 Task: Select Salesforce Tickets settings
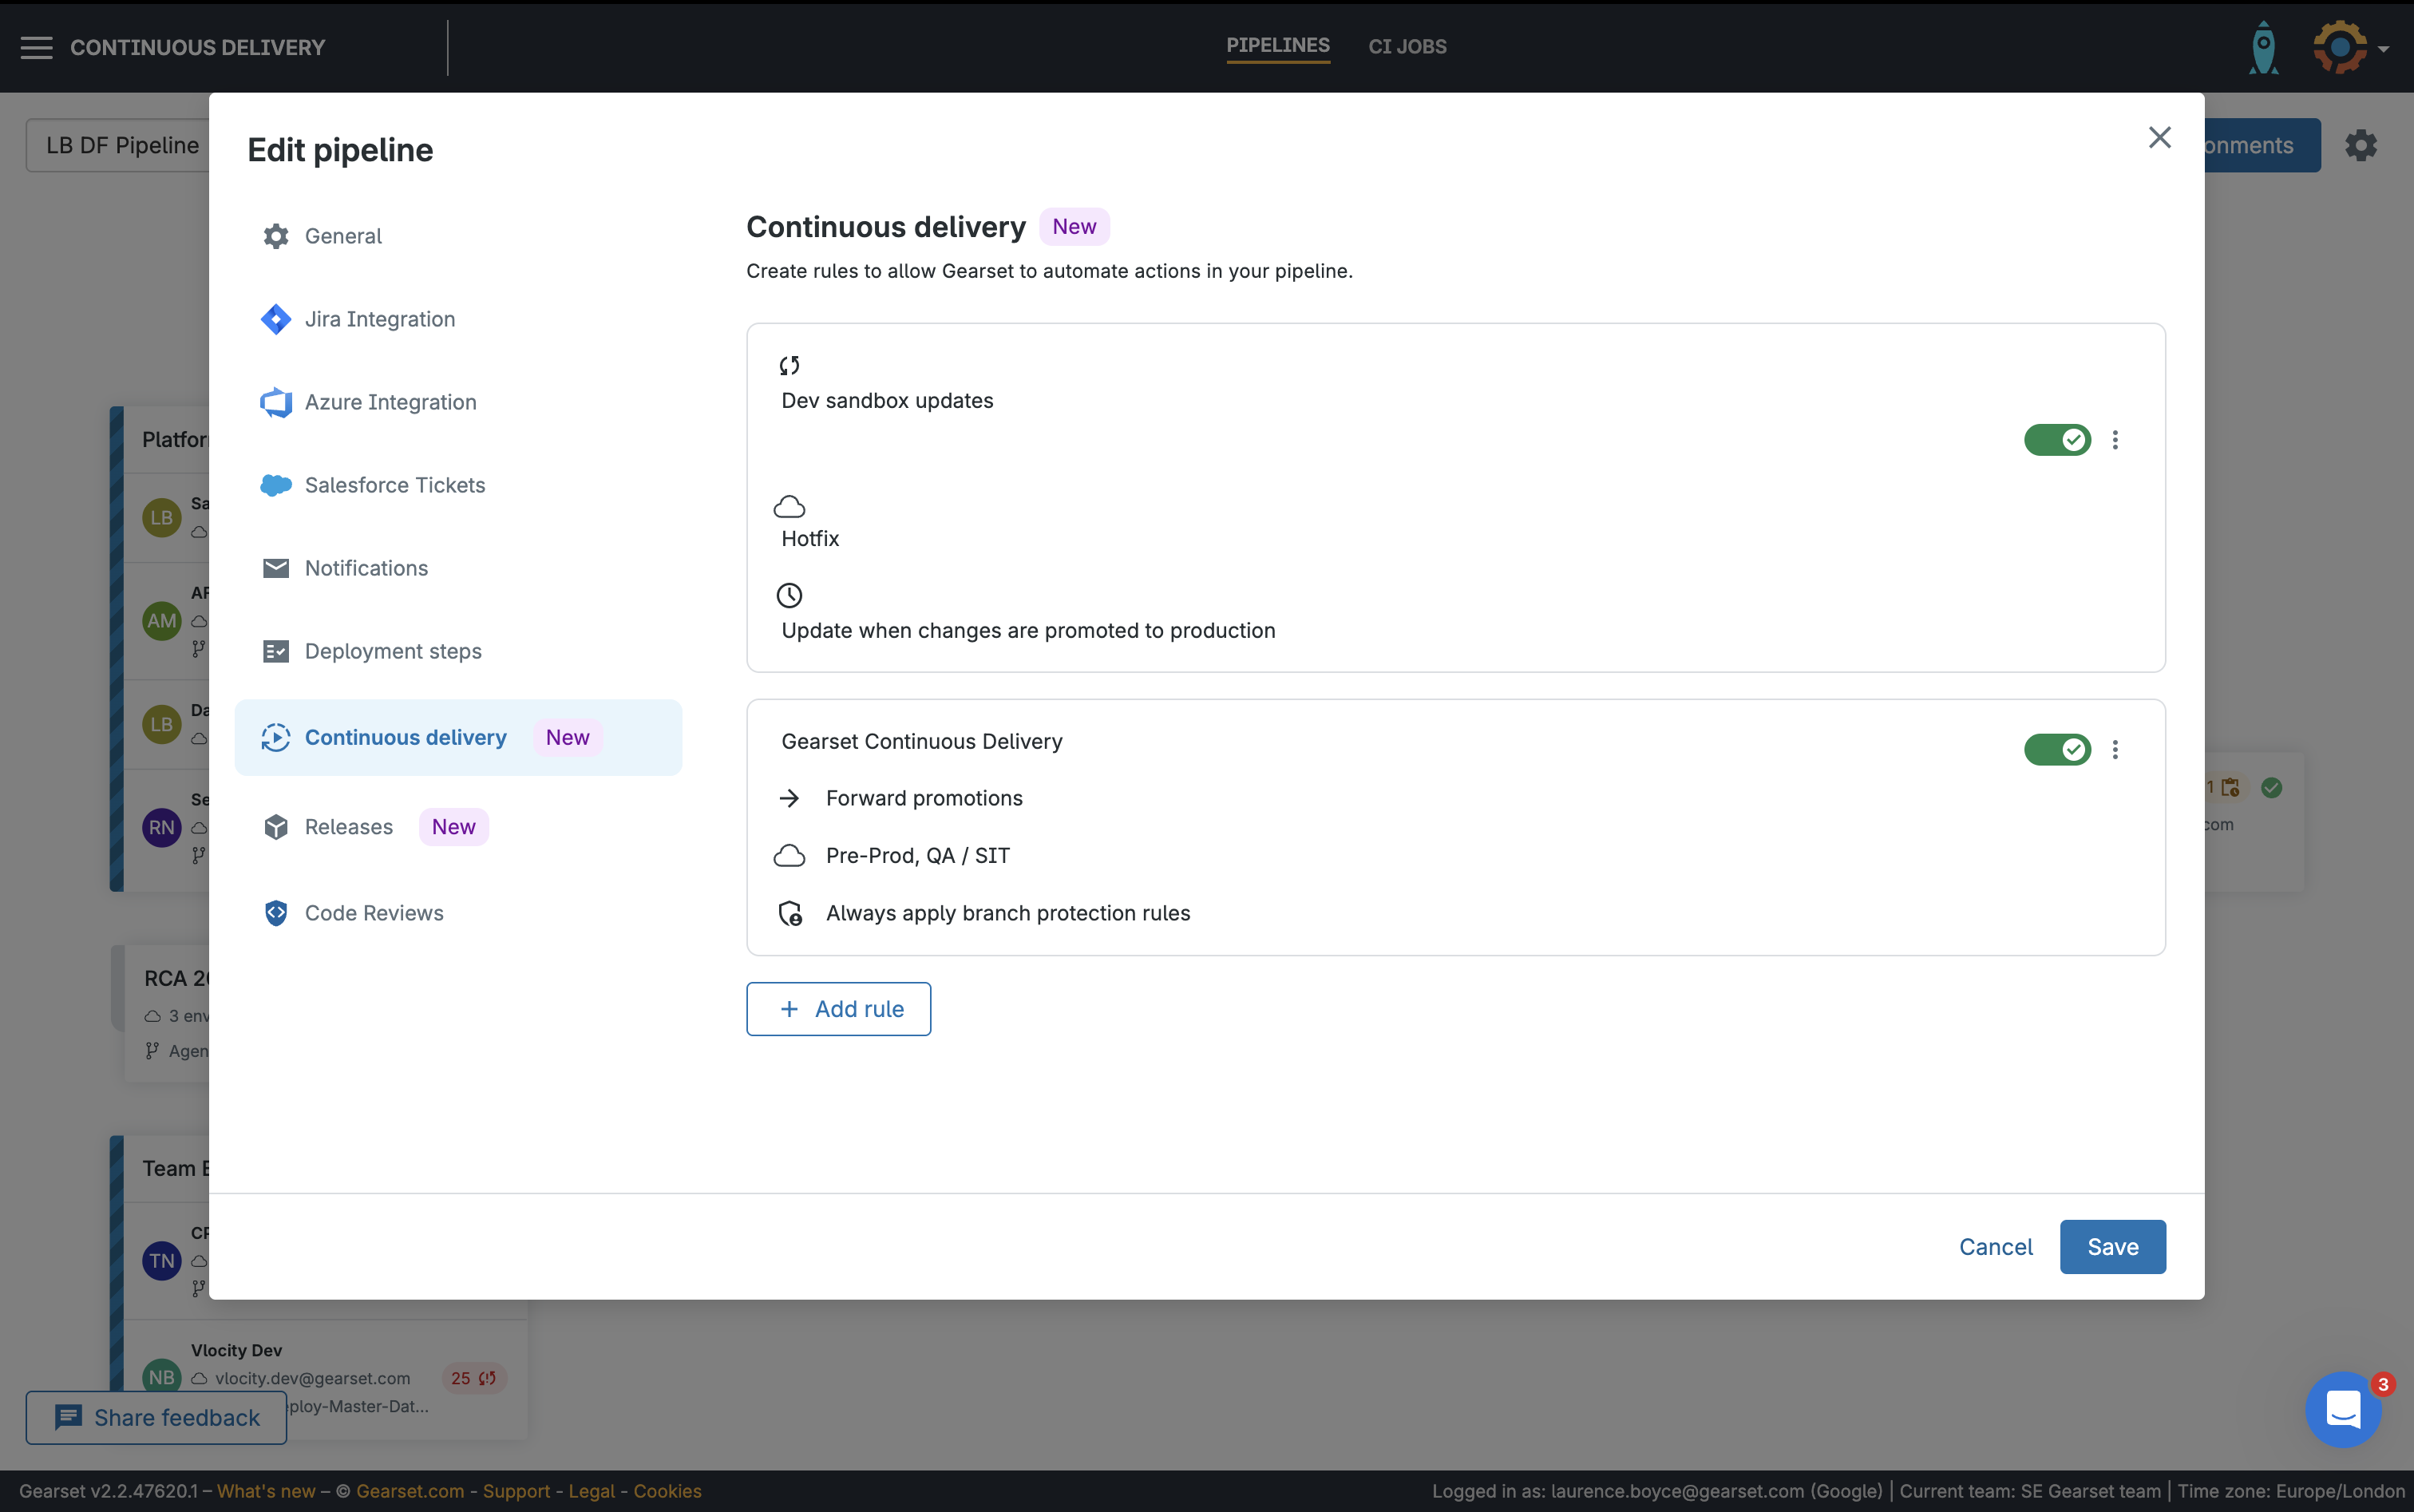[458, 485]
